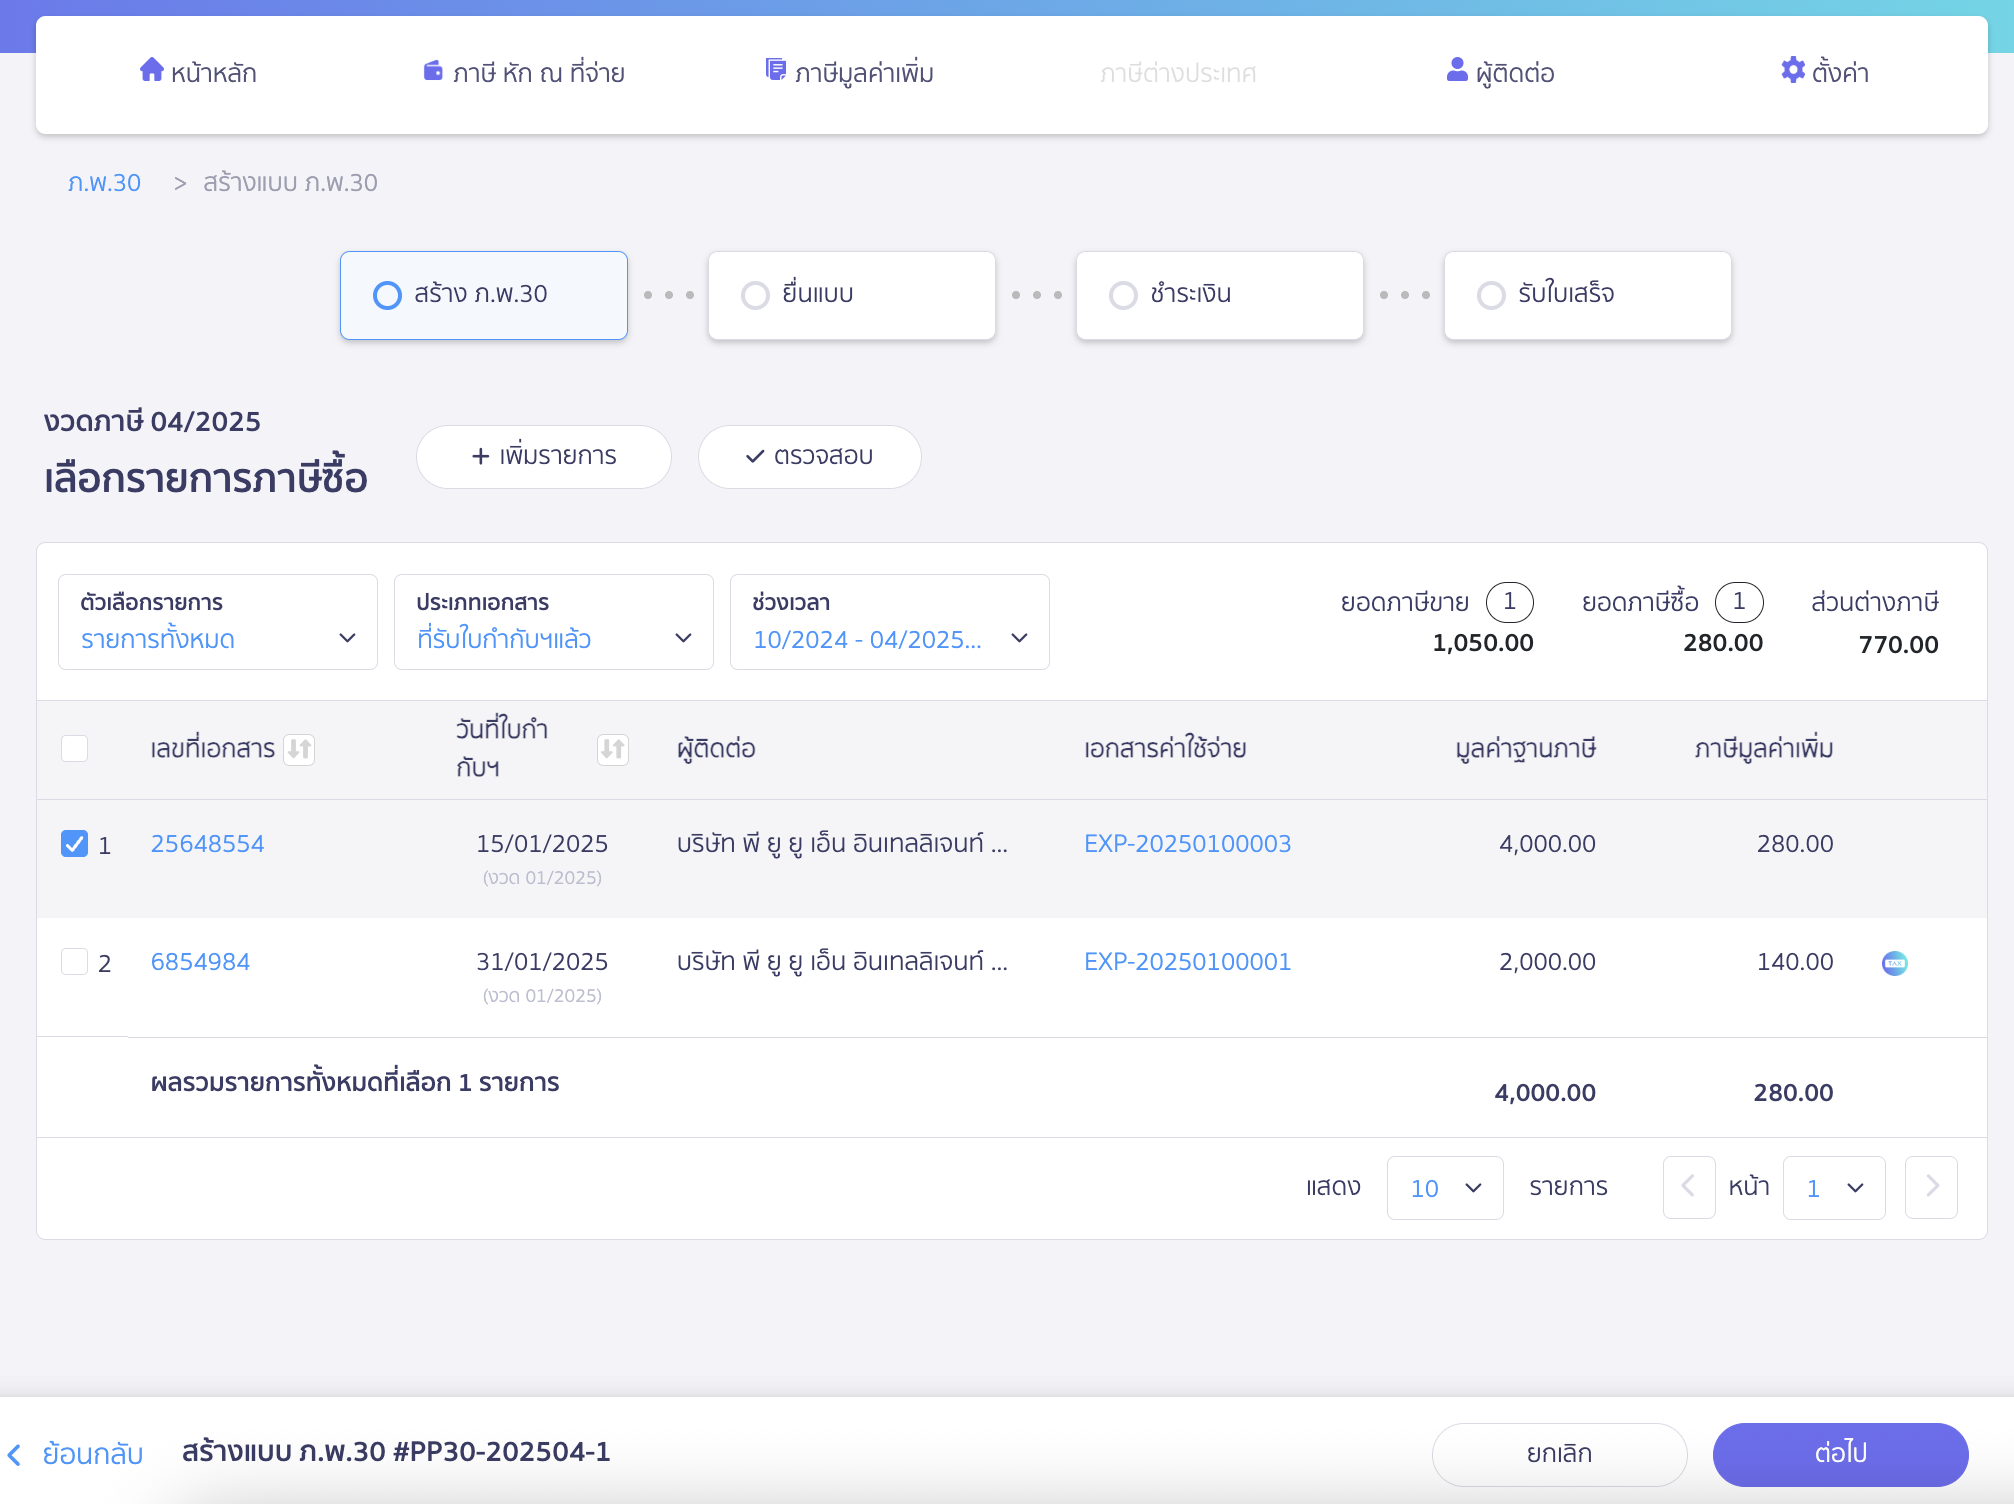Select the ชำระเงิน step tab
2014x1504 pixels.
point(1220,295)
